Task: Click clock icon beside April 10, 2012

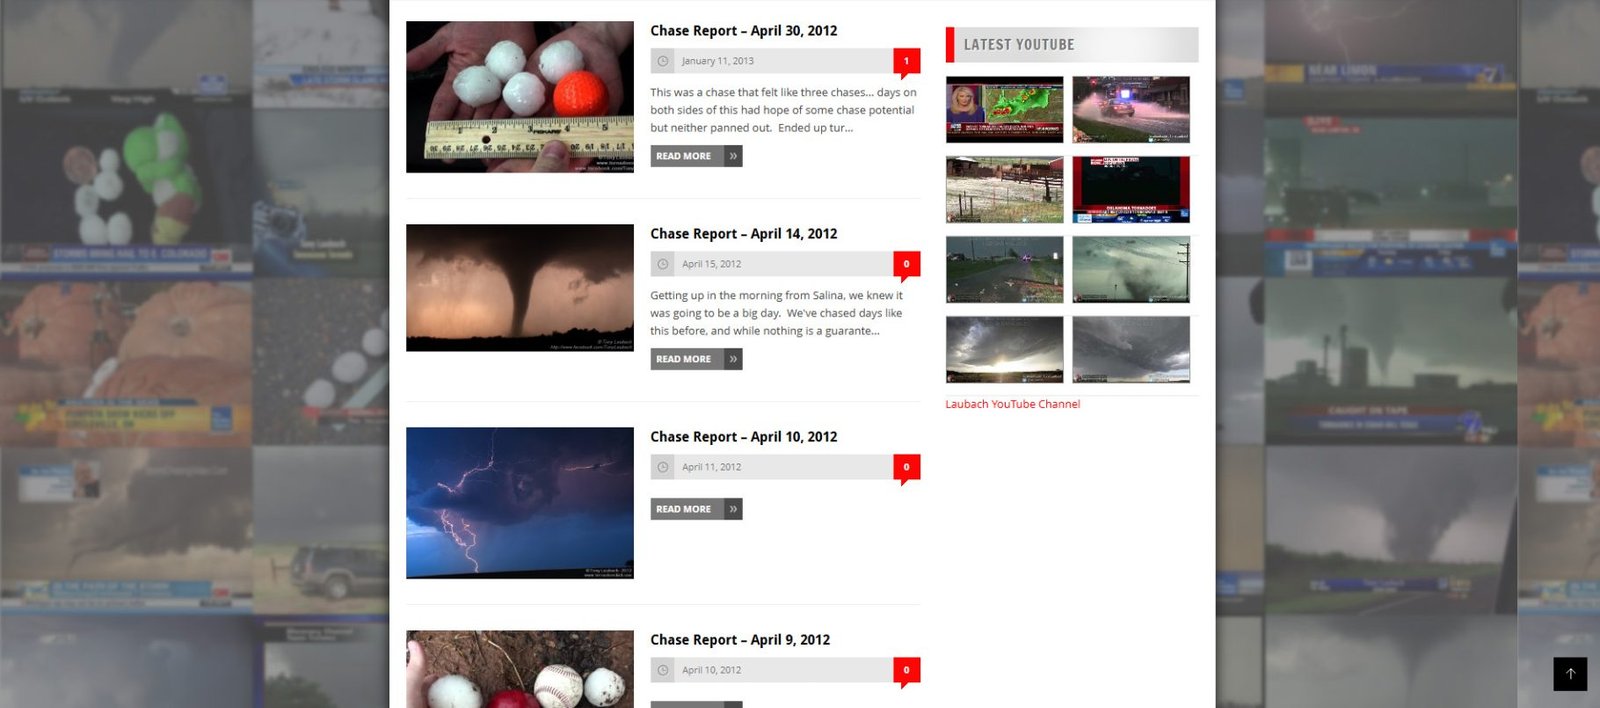Action: (662, 670)
